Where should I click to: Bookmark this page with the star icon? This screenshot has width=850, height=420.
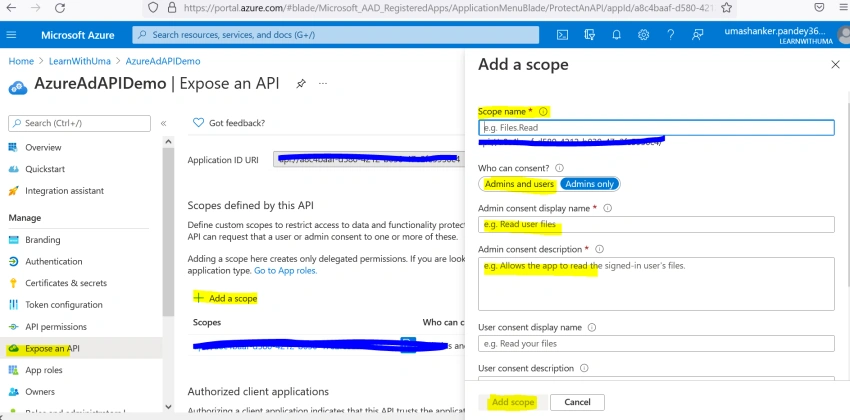coord(727,8)
